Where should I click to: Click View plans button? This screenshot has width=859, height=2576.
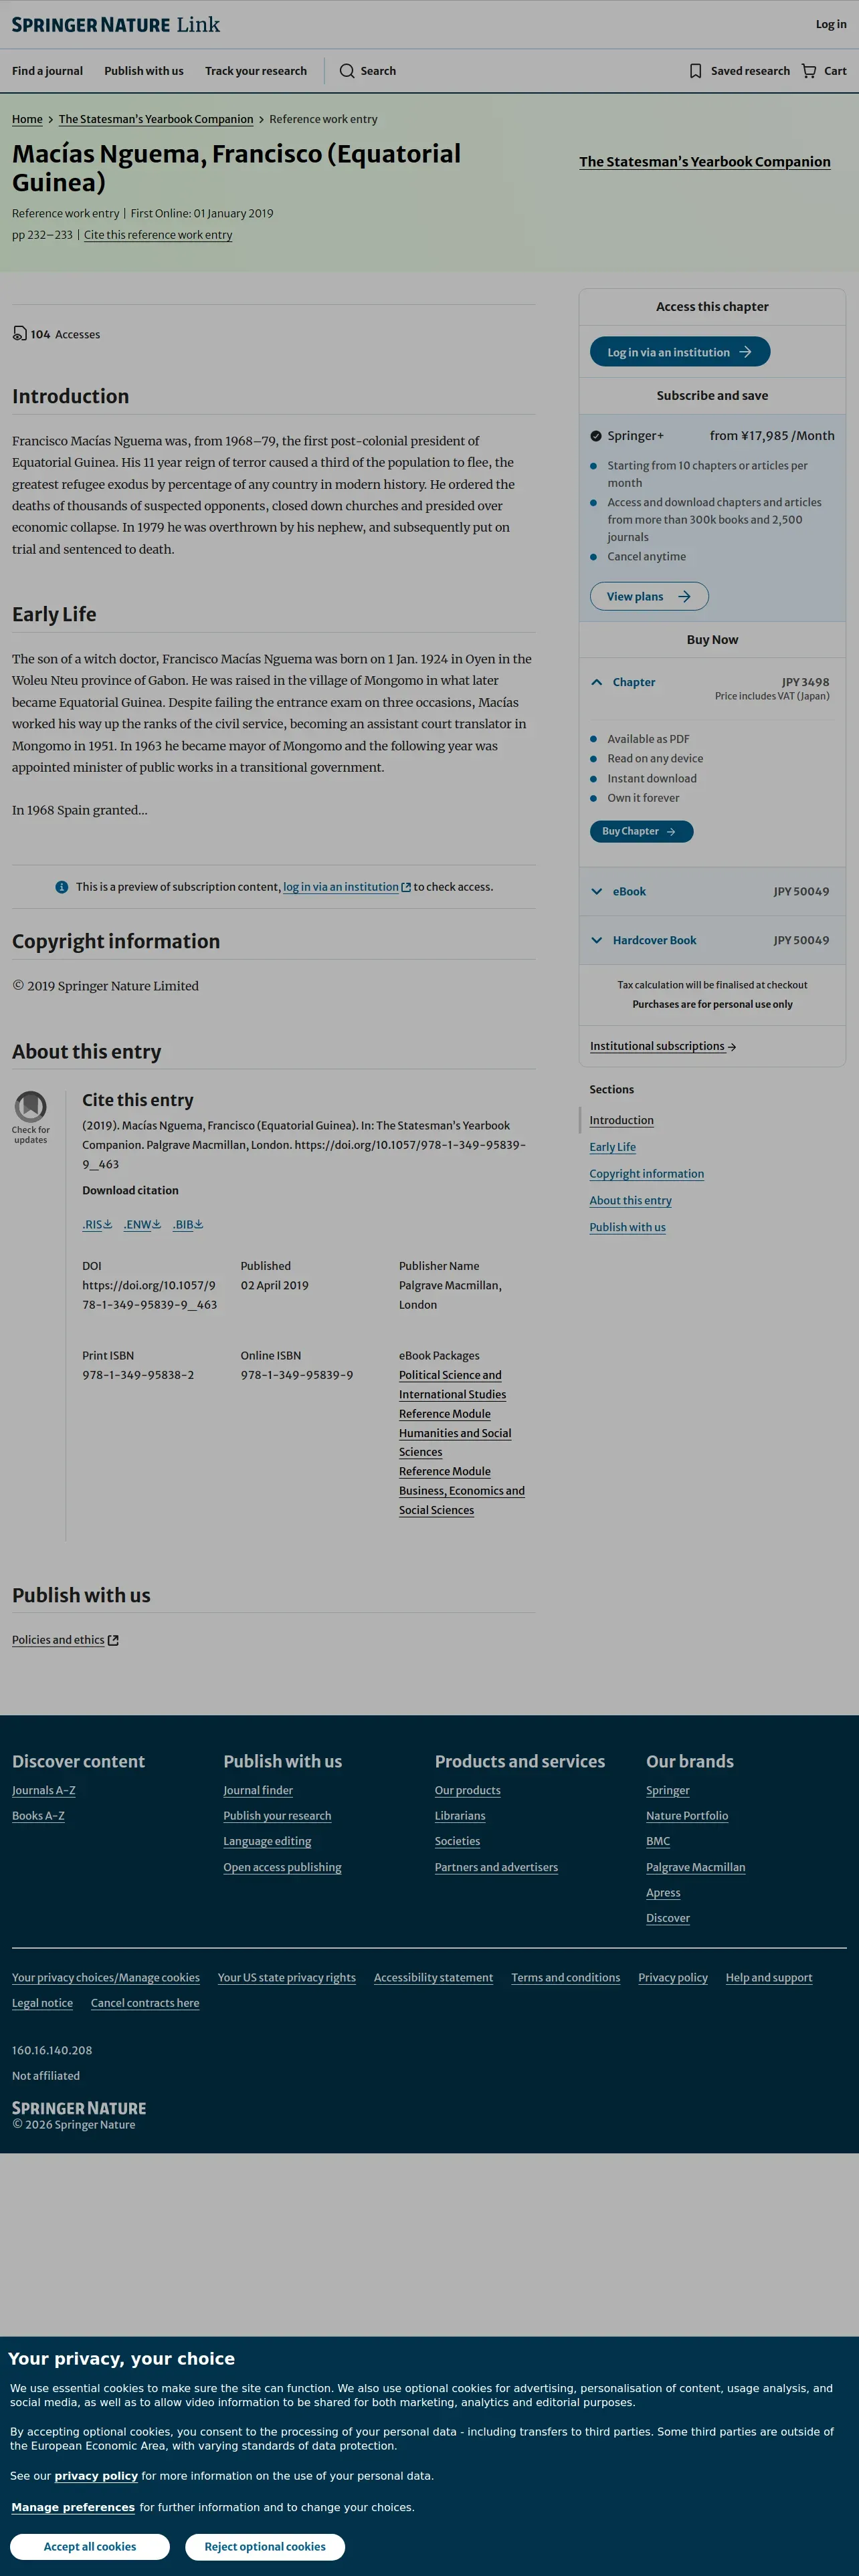pos(649,597)
